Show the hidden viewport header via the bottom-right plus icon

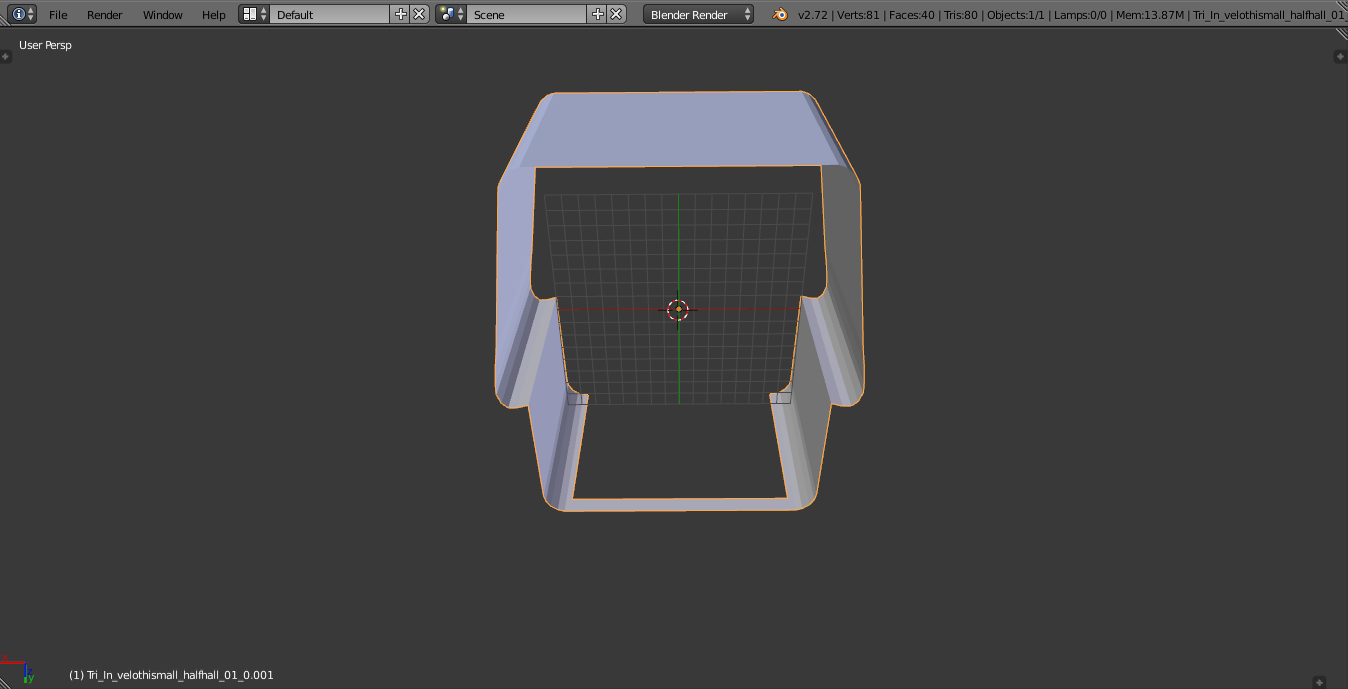[1319, 681]
